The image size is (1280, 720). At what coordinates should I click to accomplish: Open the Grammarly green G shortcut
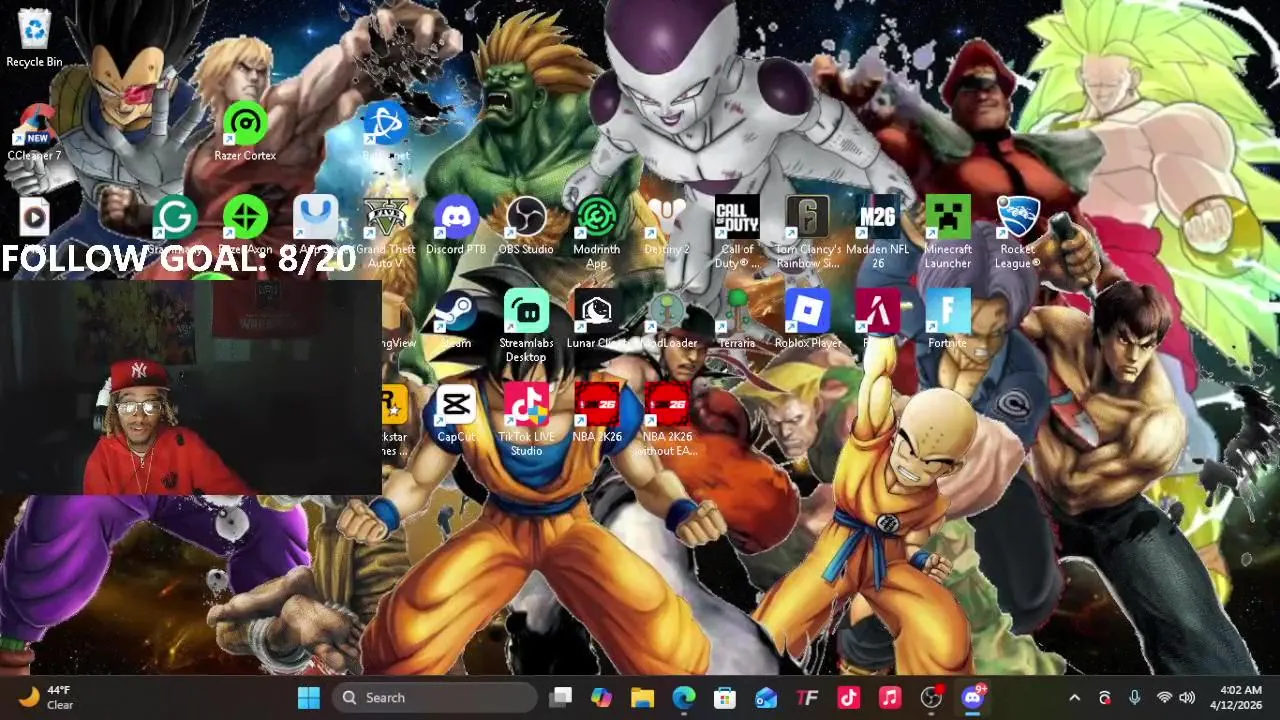tap(174, 225)
